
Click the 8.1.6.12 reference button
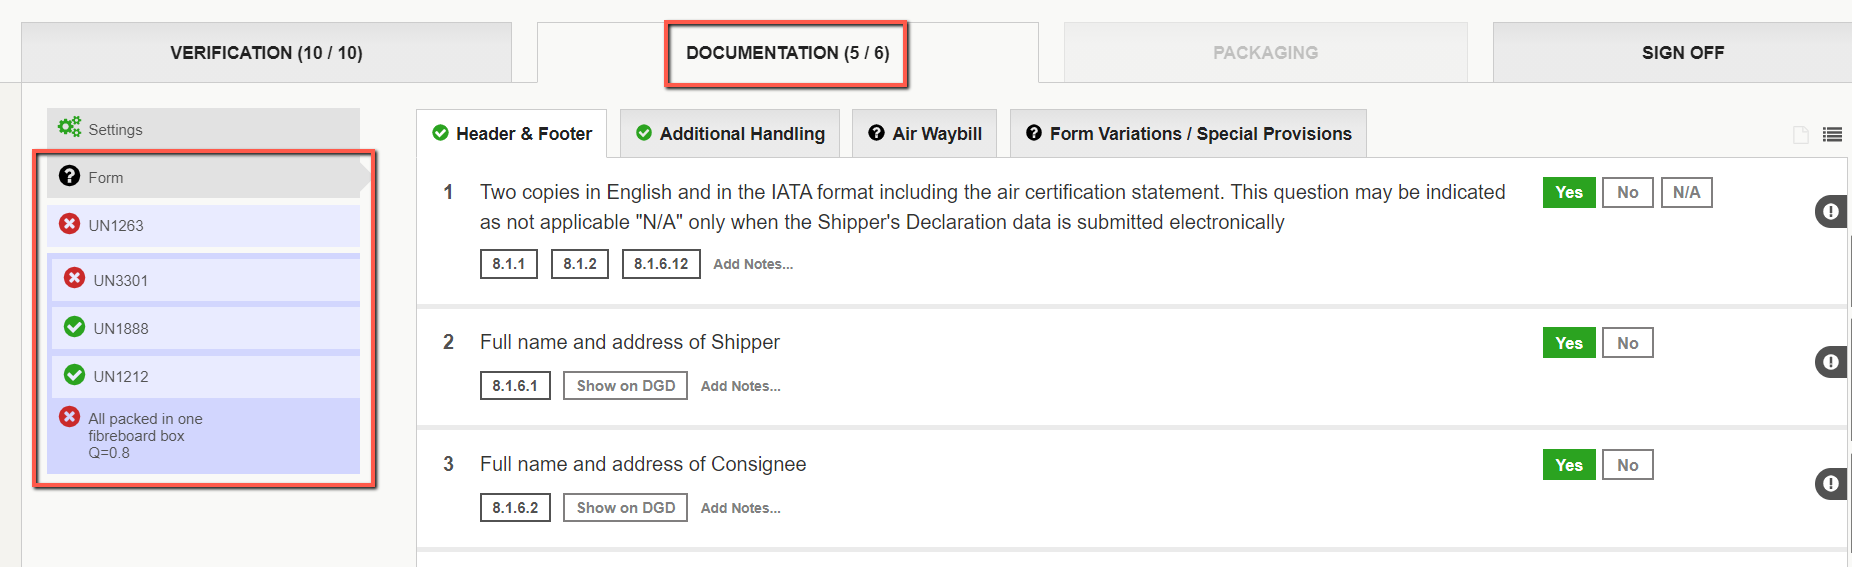(x=661, y=264)
